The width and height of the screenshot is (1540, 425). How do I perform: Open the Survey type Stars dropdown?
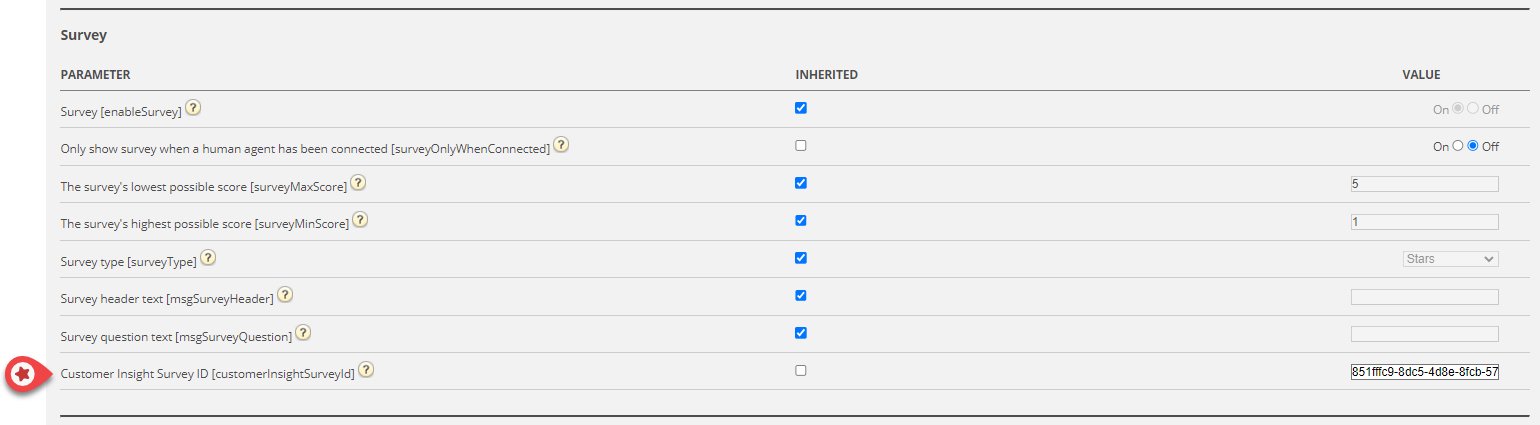click(x=1450, y=259)
